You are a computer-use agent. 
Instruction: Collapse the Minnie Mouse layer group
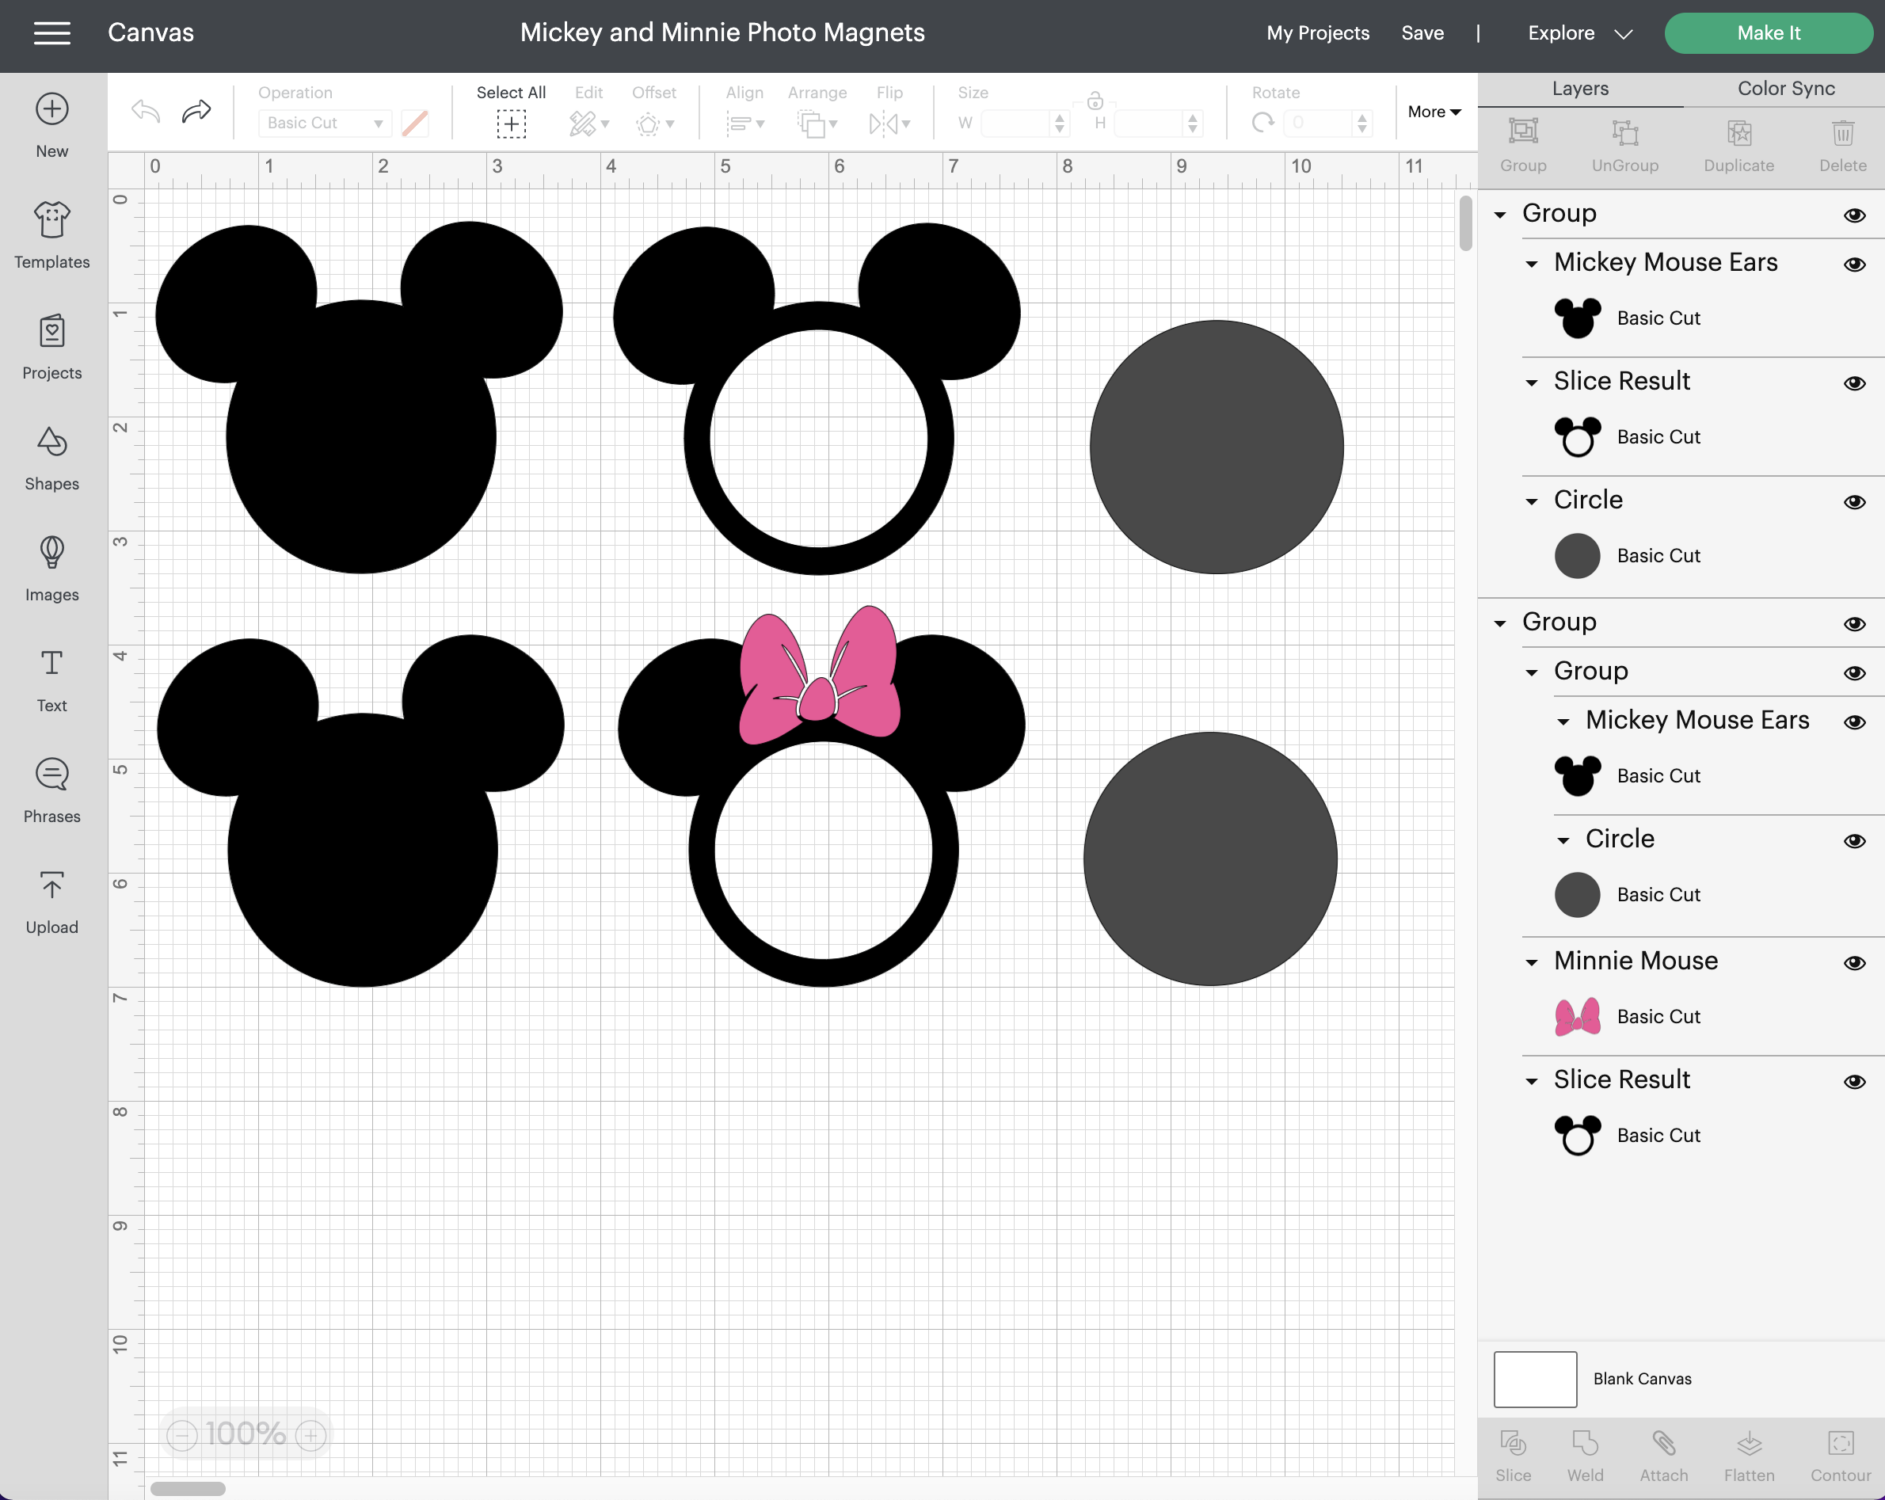(1531, 963)
